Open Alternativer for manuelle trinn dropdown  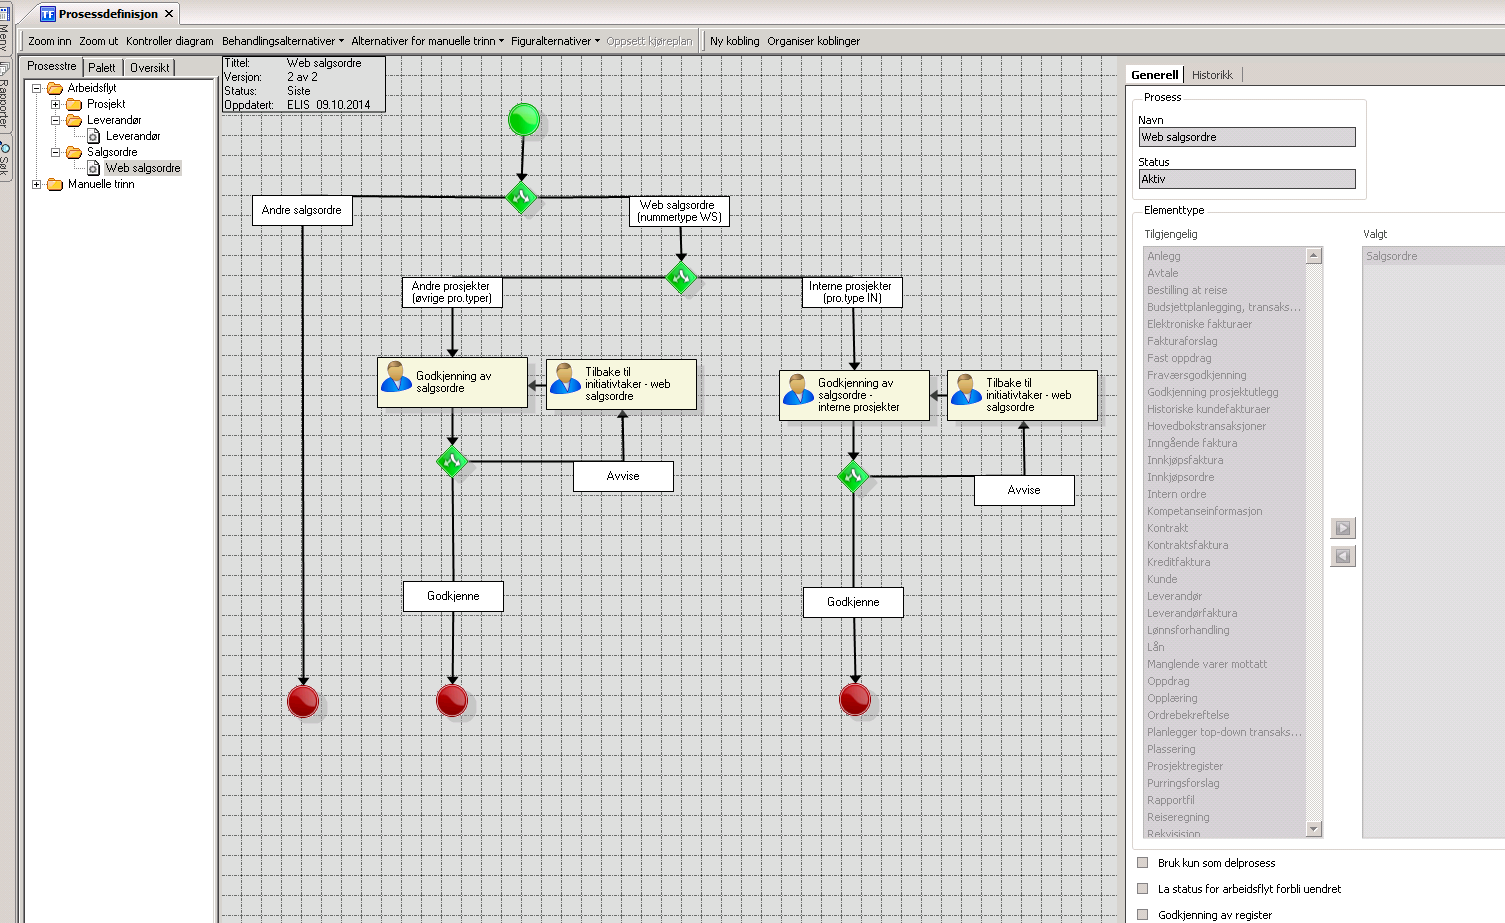(428, 41)
